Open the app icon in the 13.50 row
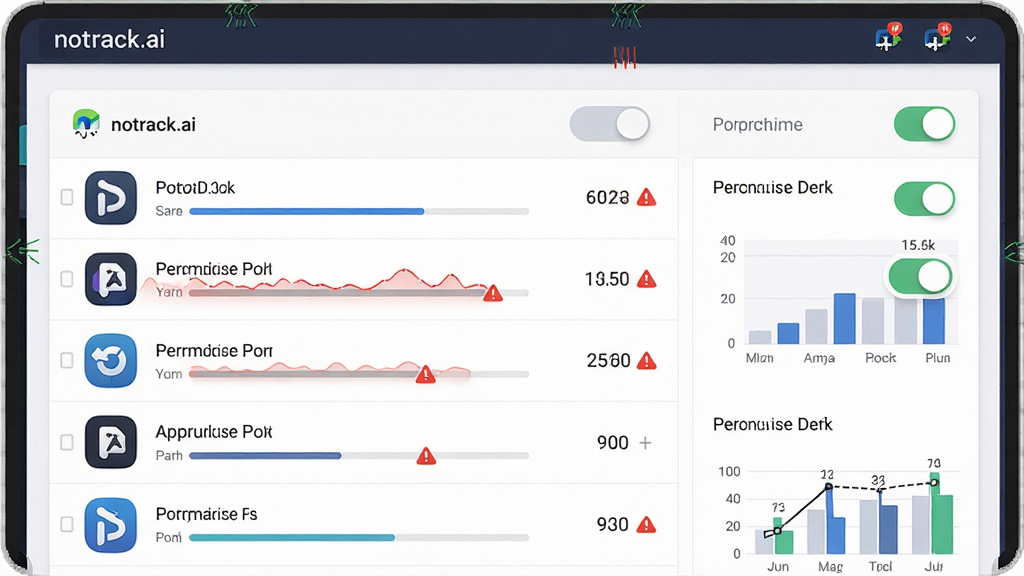Image resolution: width=1024 pixels, height=576 pixels. [x=111, y=280]
